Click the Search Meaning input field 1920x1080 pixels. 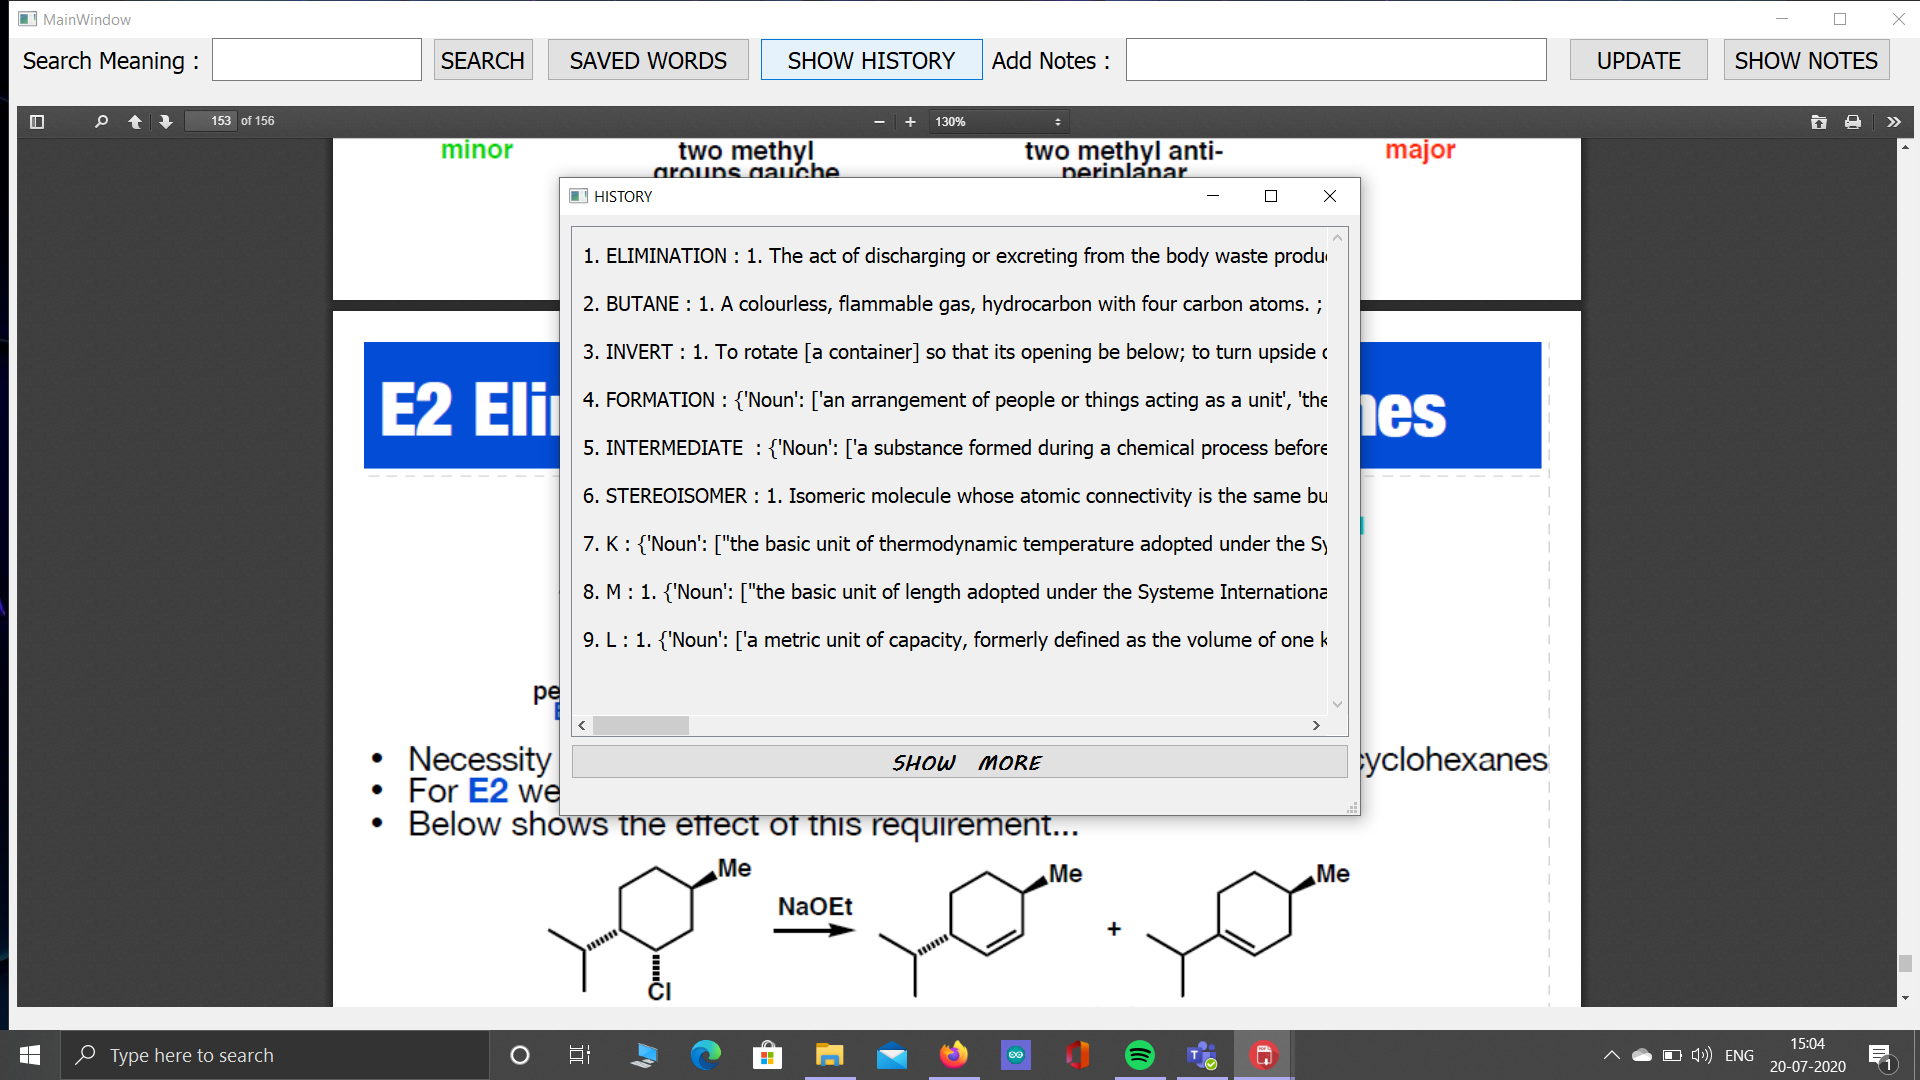pos(316,60)
